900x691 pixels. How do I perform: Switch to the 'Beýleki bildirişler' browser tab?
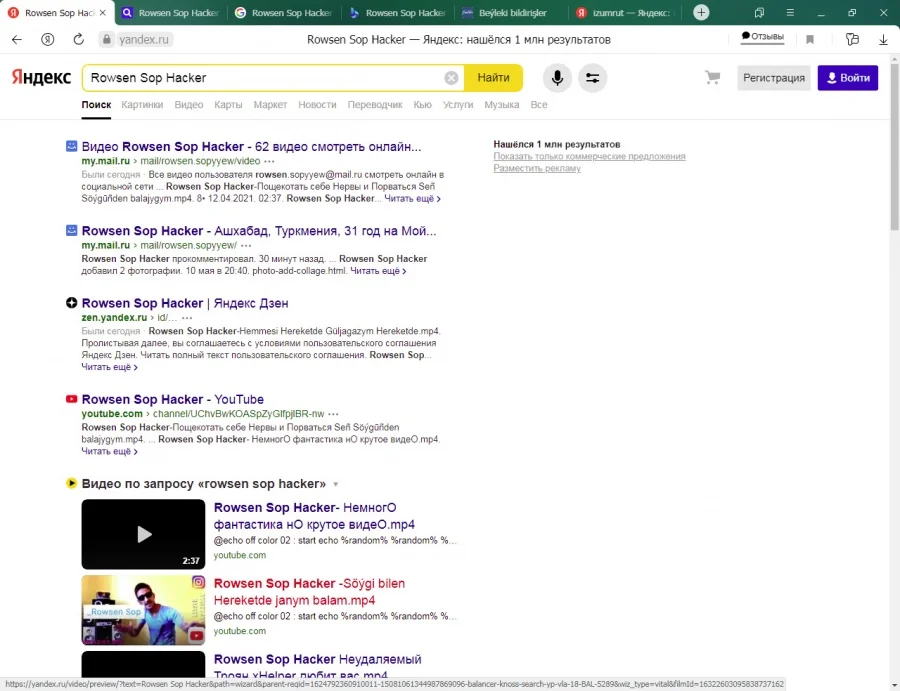(512, 13)
